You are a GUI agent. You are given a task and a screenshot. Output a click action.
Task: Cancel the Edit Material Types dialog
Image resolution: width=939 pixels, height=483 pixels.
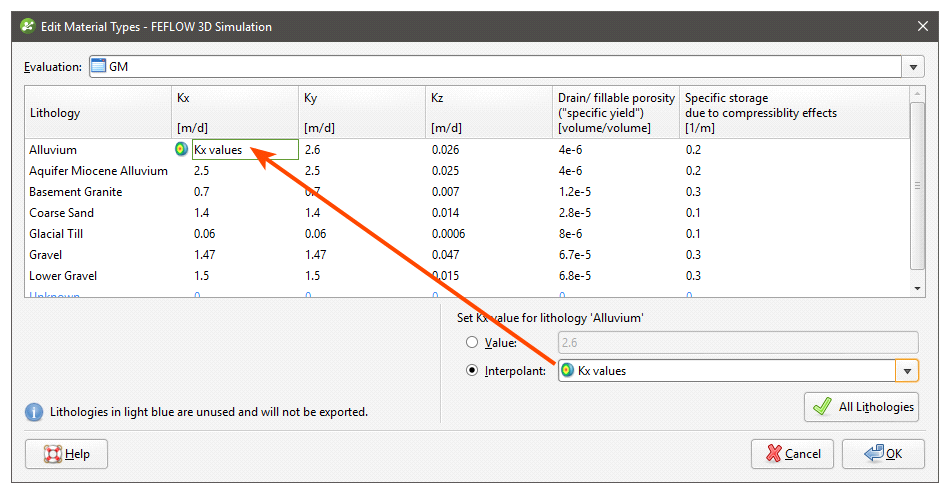click(792, 454)
